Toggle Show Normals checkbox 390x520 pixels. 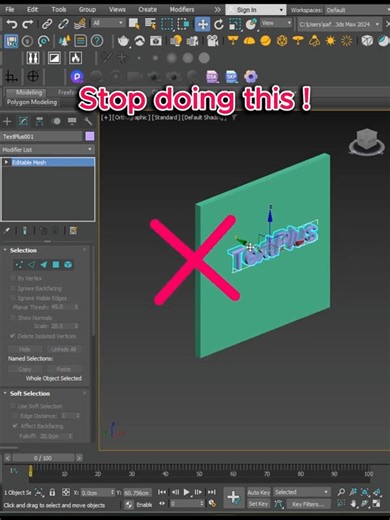point(12,317)
